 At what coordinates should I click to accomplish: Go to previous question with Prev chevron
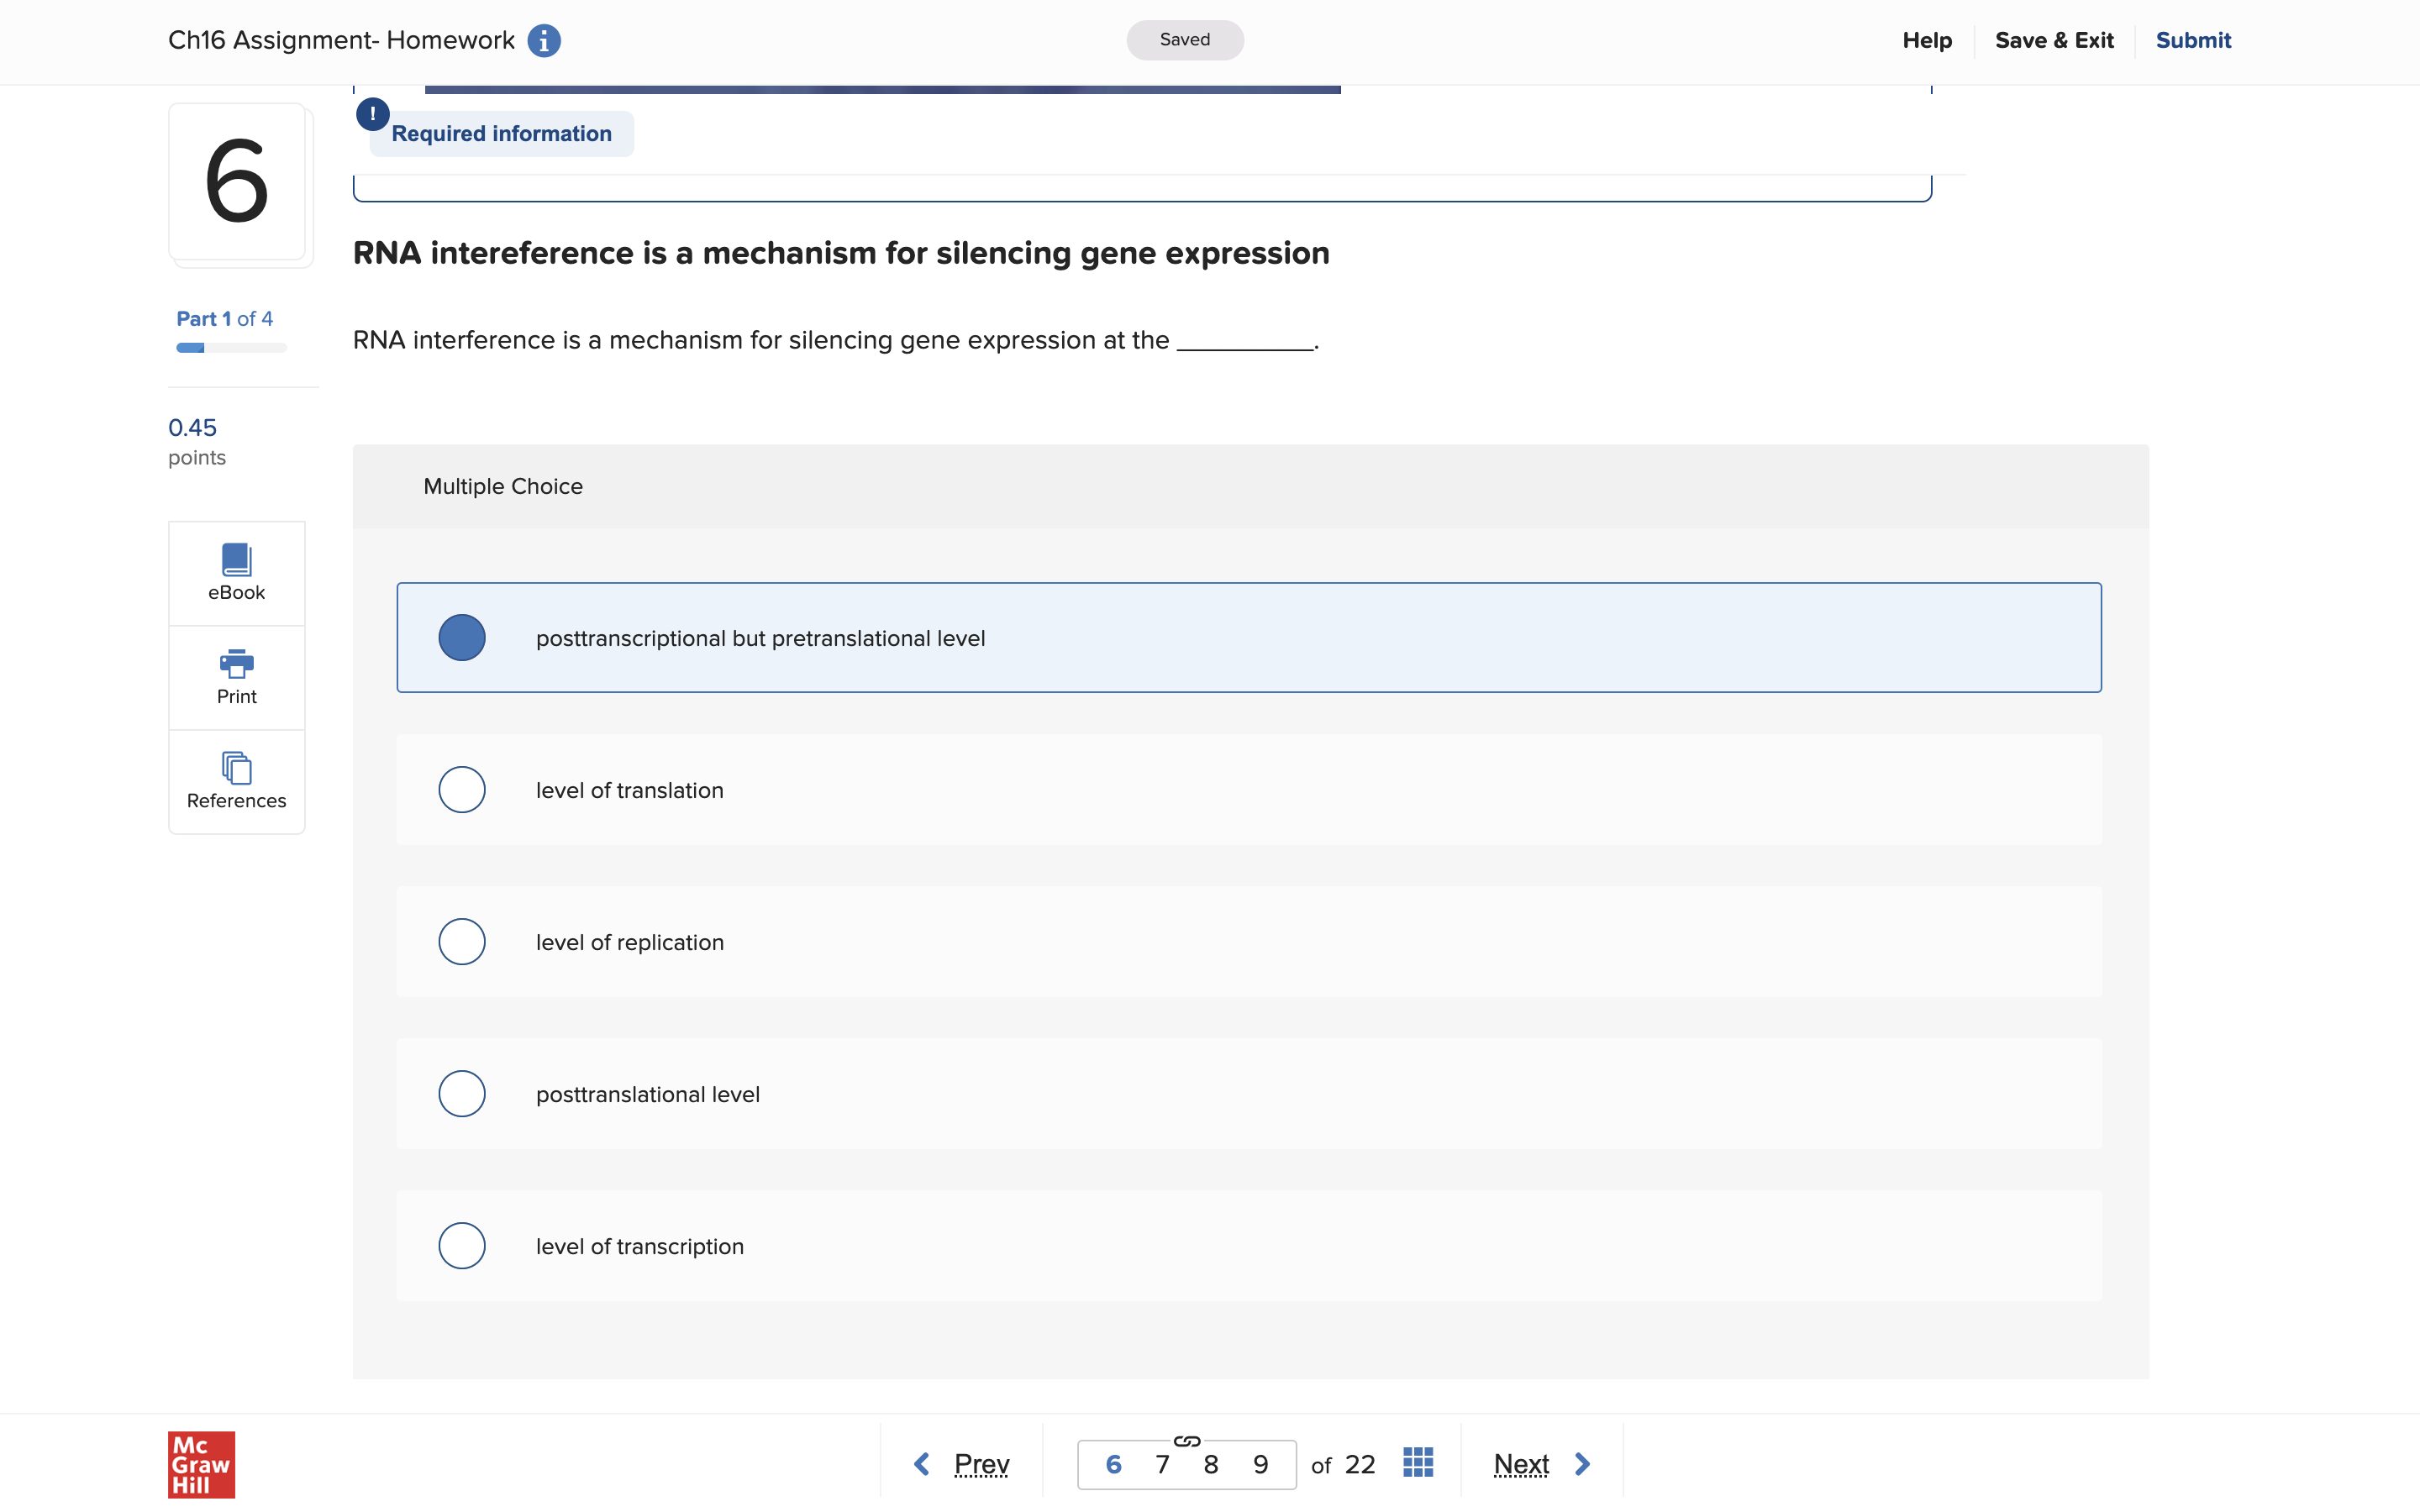pyautogui.click(x=922, y=1464)
